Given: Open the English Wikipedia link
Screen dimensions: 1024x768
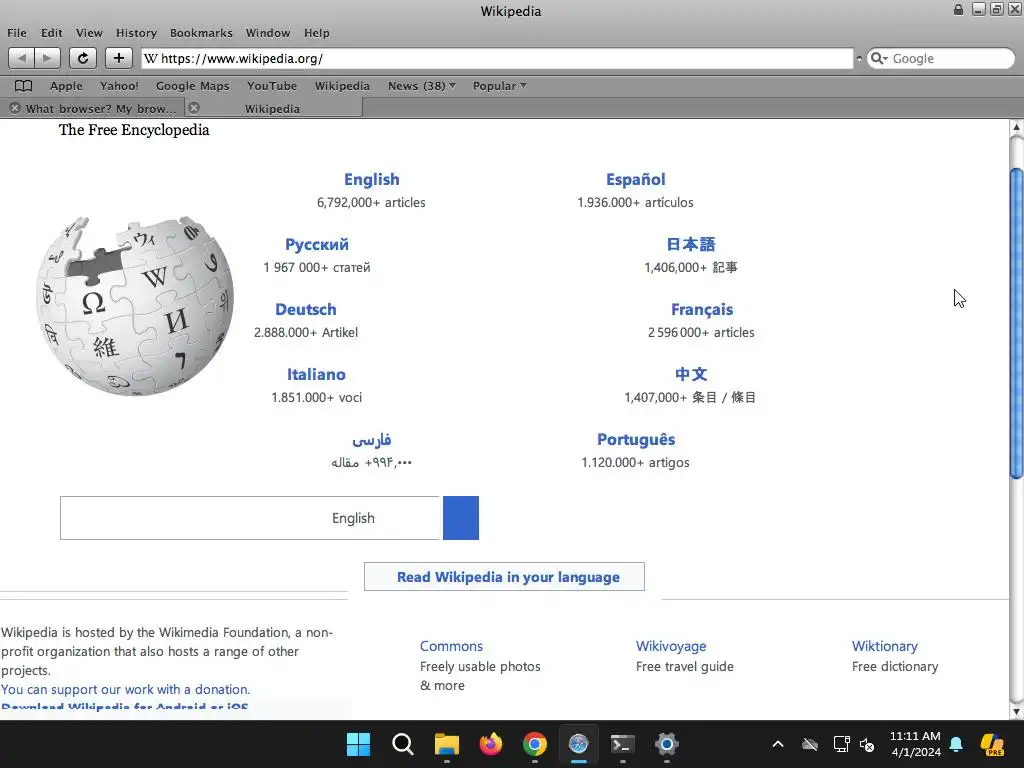Looking at the screenshot, I should pyautogui.click(x=372, y=179).
